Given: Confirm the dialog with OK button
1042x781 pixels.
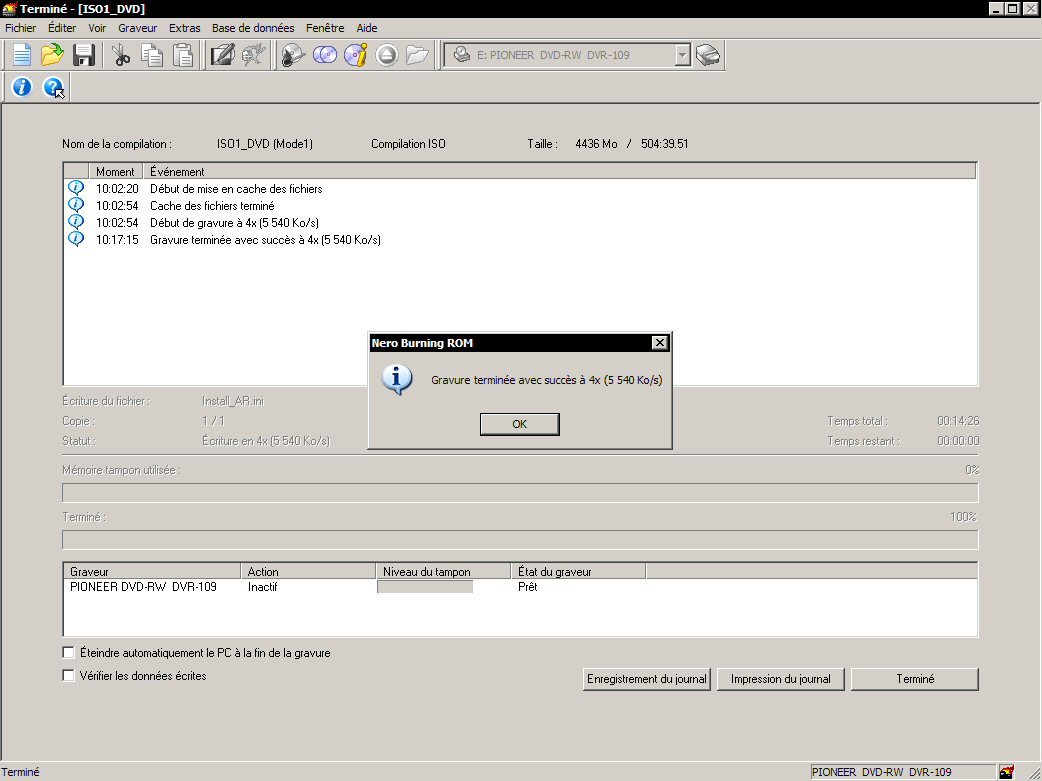Looking at the screenshot, I should (520, 424).
